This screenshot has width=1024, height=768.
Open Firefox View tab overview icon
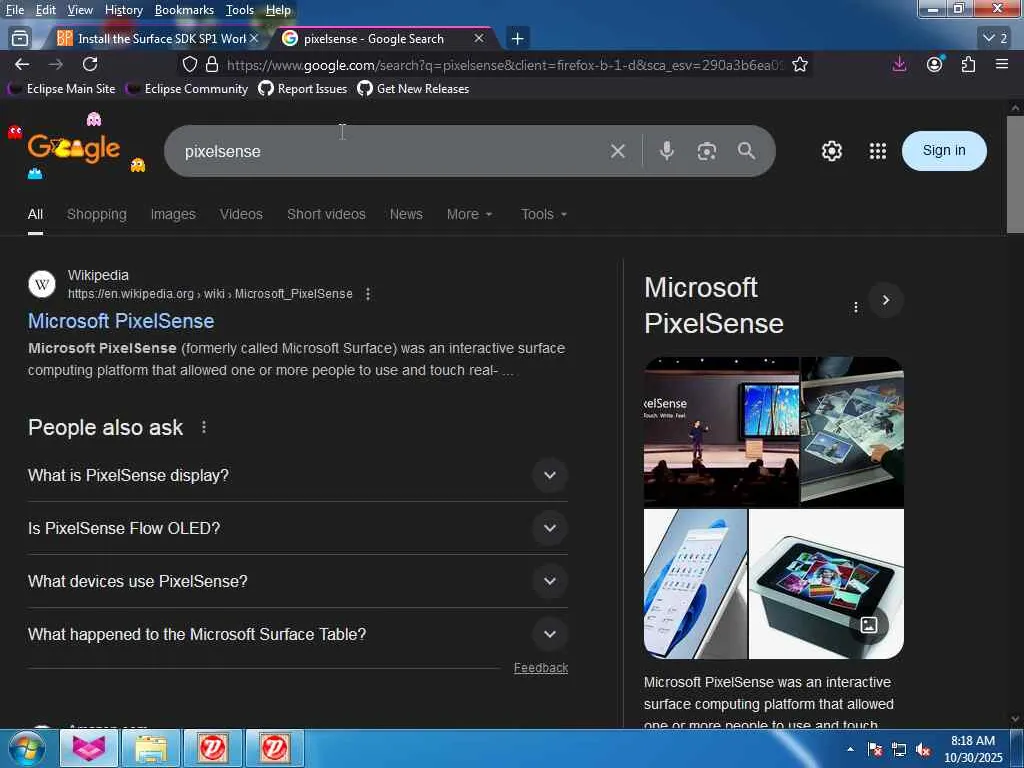point(20,39)
